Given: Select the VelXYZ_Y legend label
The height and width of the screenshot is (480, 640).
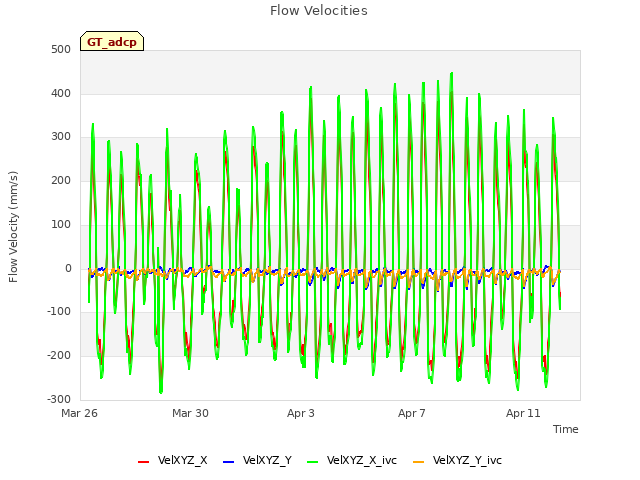Looking at the screenshot, I should 267,460.
